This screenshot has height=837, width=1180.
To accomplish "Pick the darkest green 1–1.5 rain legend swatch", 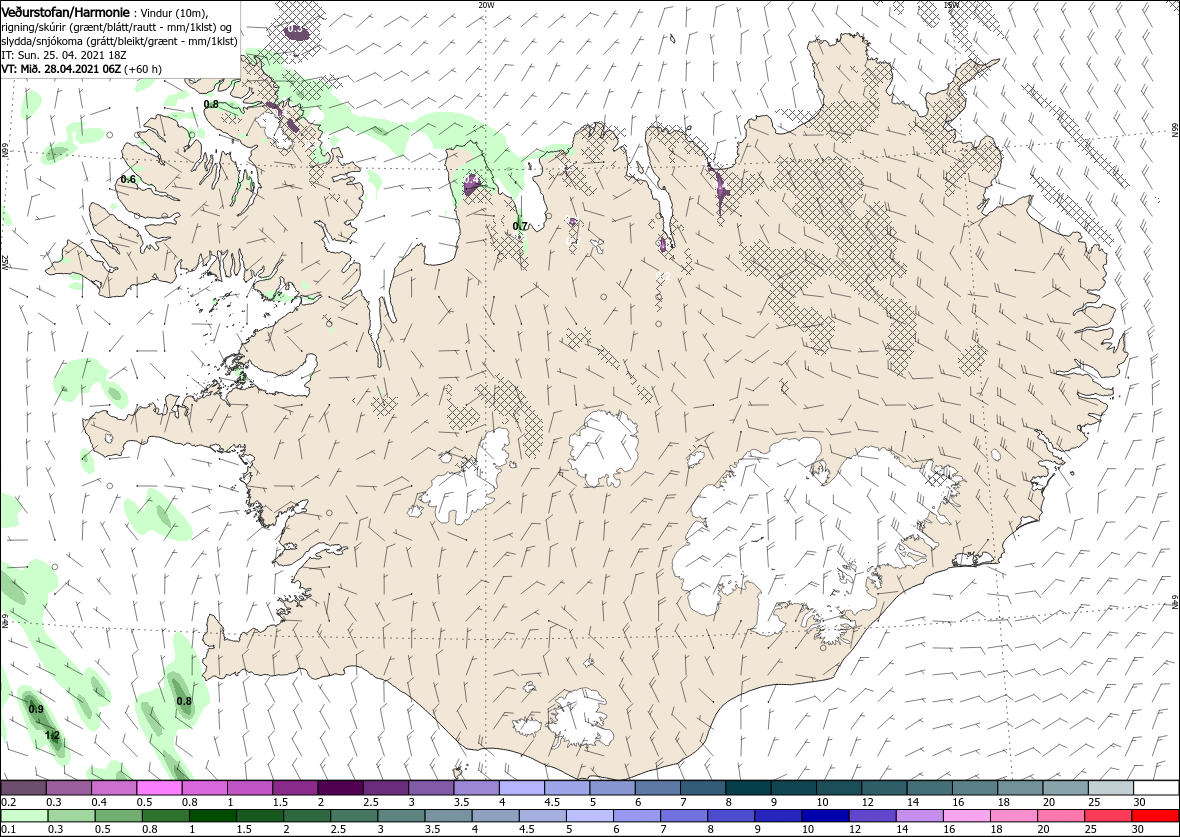I will pyautogui.click(x=212, y=816).
